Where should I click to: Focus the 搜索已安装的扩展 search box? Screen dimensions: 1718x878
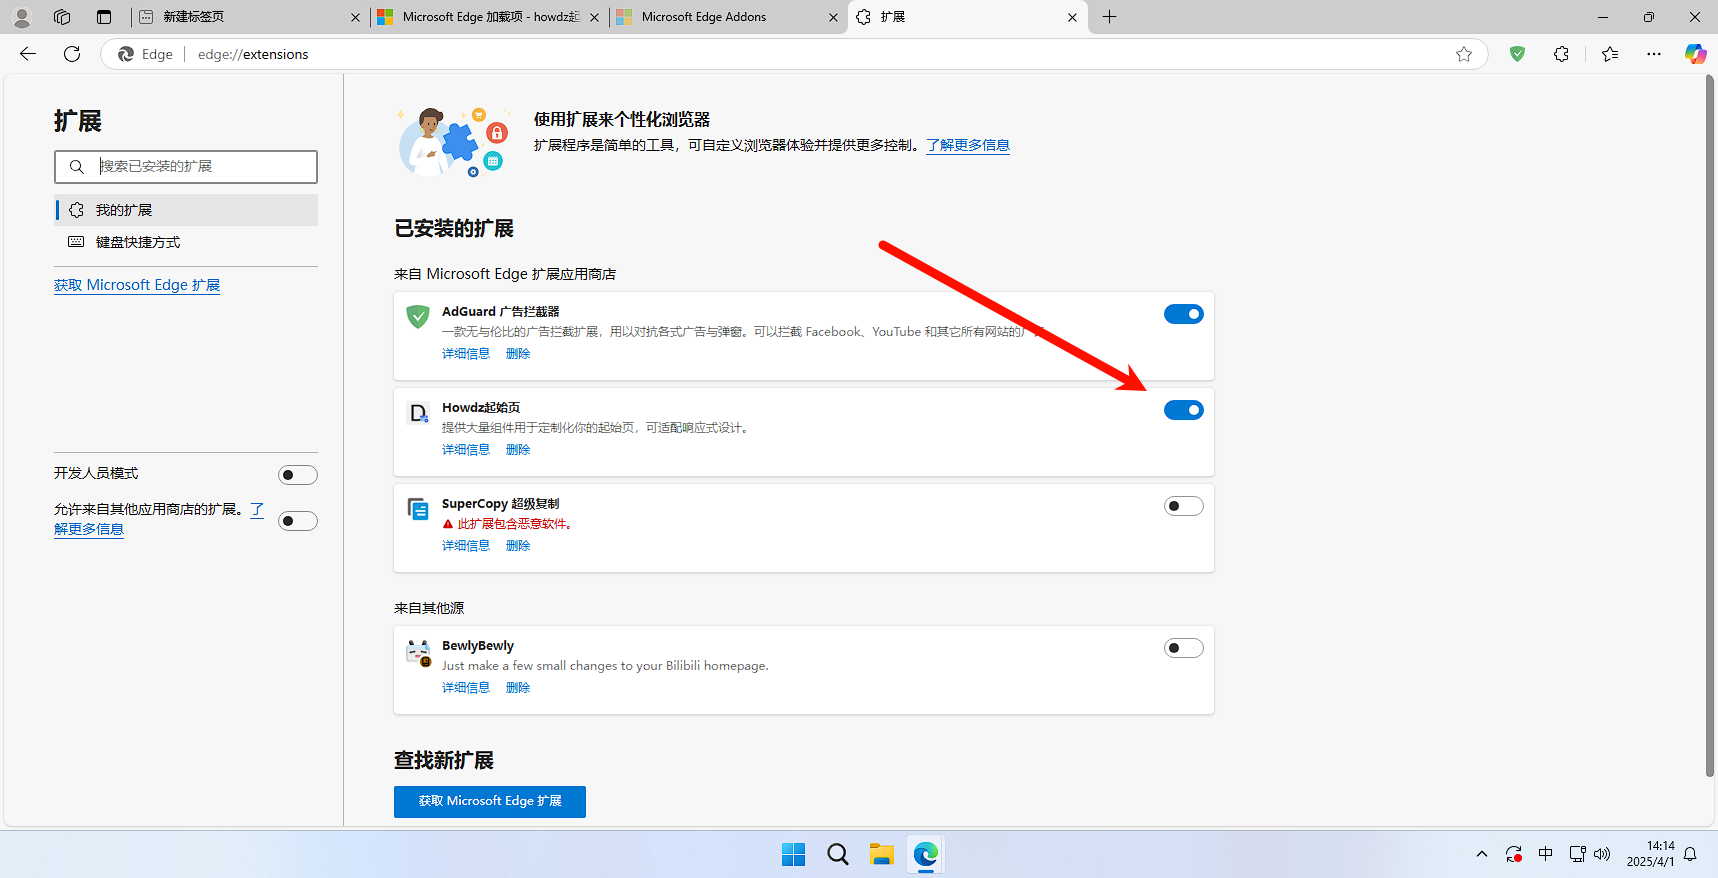click(x=186, y=167)
